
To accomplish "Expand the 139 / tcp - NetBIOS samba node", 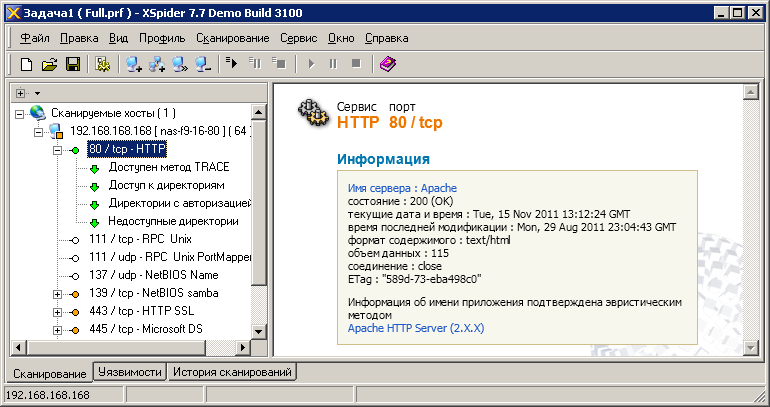I will (57, 295).
